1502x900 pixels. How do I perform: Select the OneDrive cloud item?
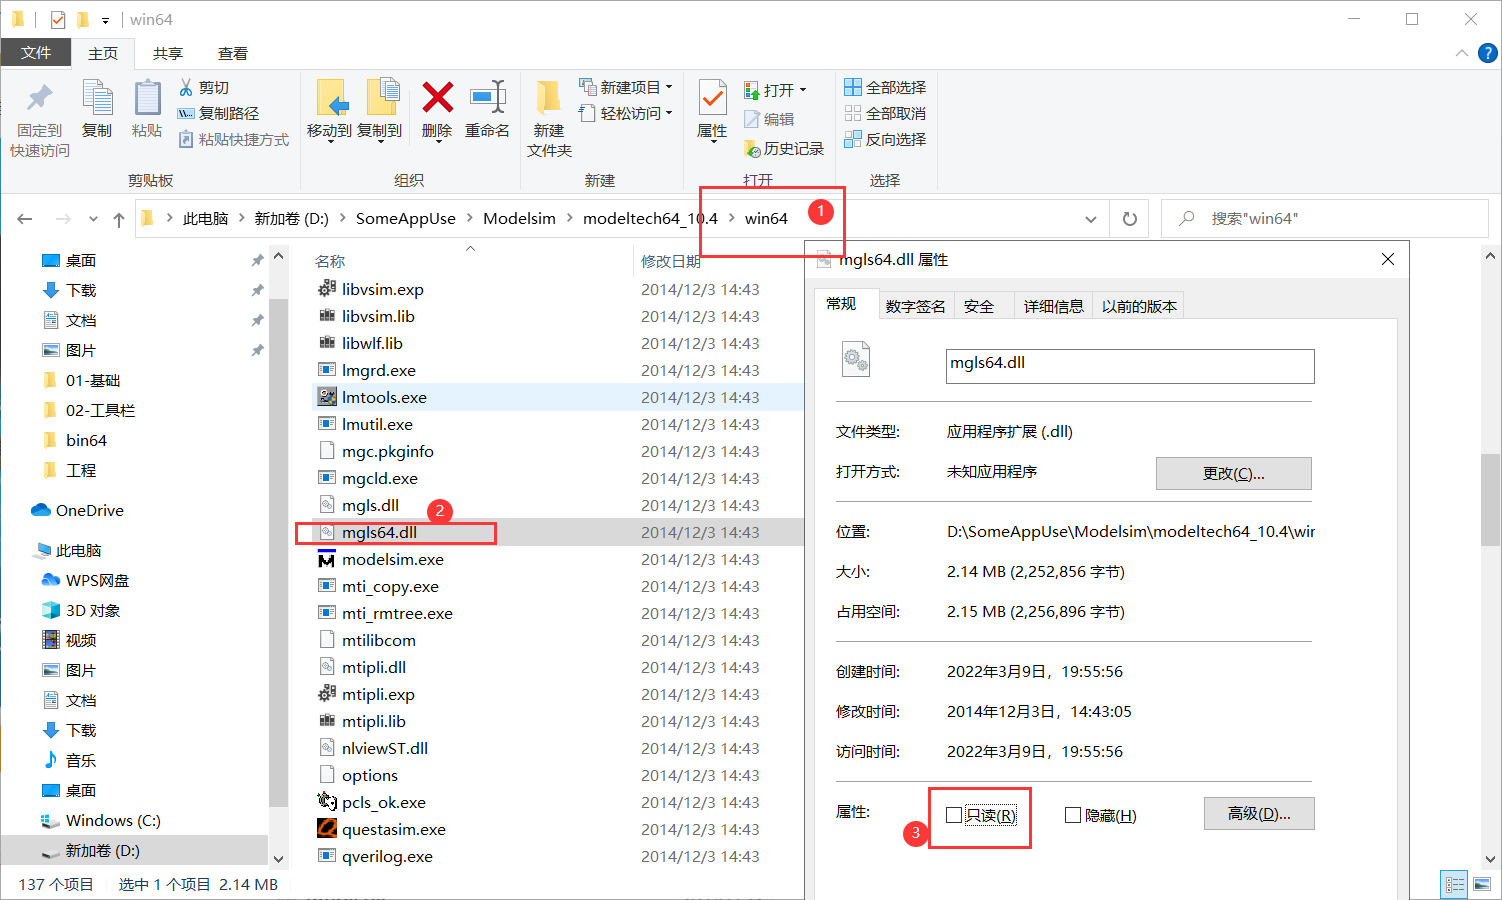[x=78, y=510]
